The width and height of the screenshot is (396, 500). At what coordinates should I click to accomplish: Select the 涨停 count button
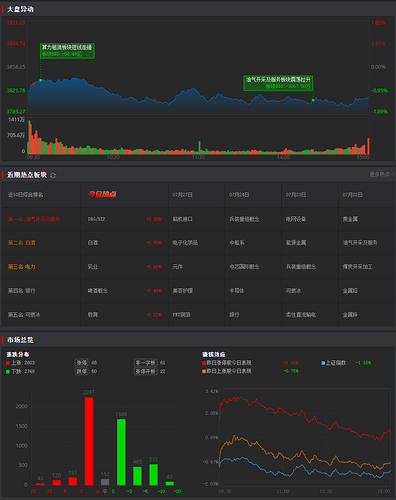[82, 362]
